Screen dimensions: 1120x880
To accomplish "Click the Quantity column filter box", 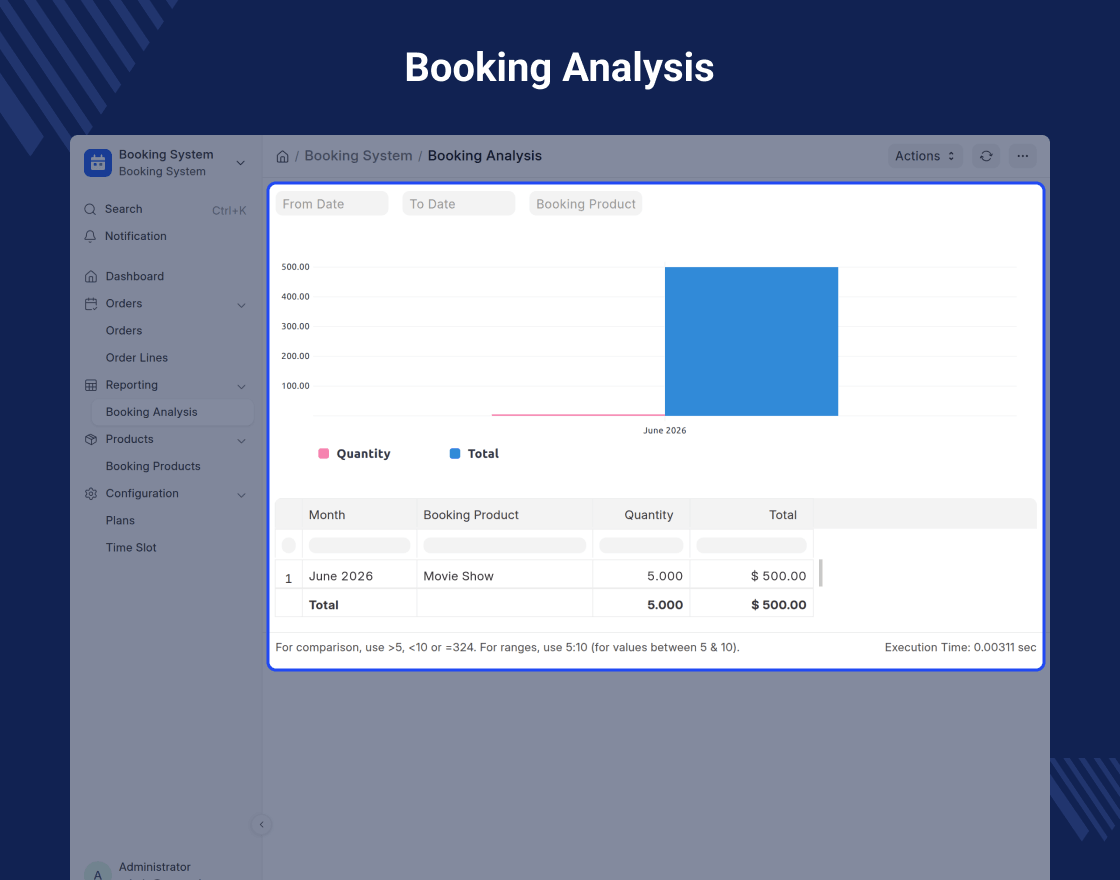I will [641, 546].
